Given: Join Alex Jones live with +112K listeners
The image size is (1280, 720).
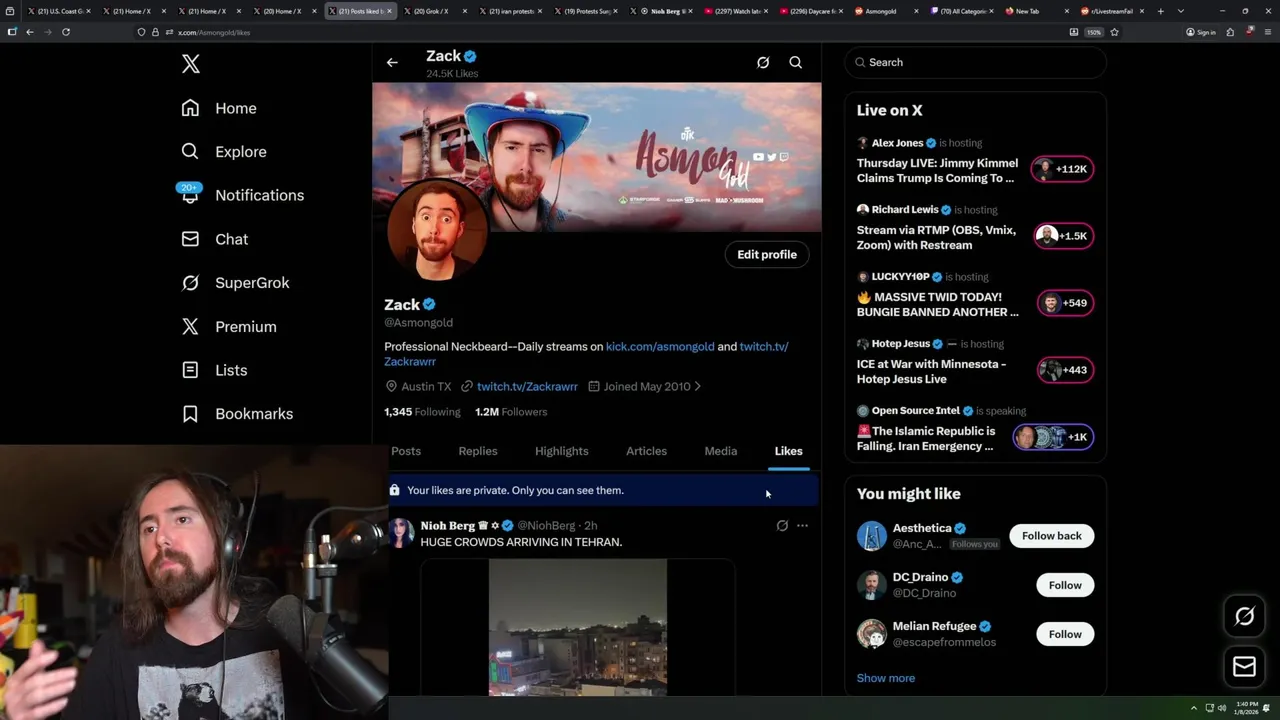Looking at the screenshot, I should (x=1063, y=169).
